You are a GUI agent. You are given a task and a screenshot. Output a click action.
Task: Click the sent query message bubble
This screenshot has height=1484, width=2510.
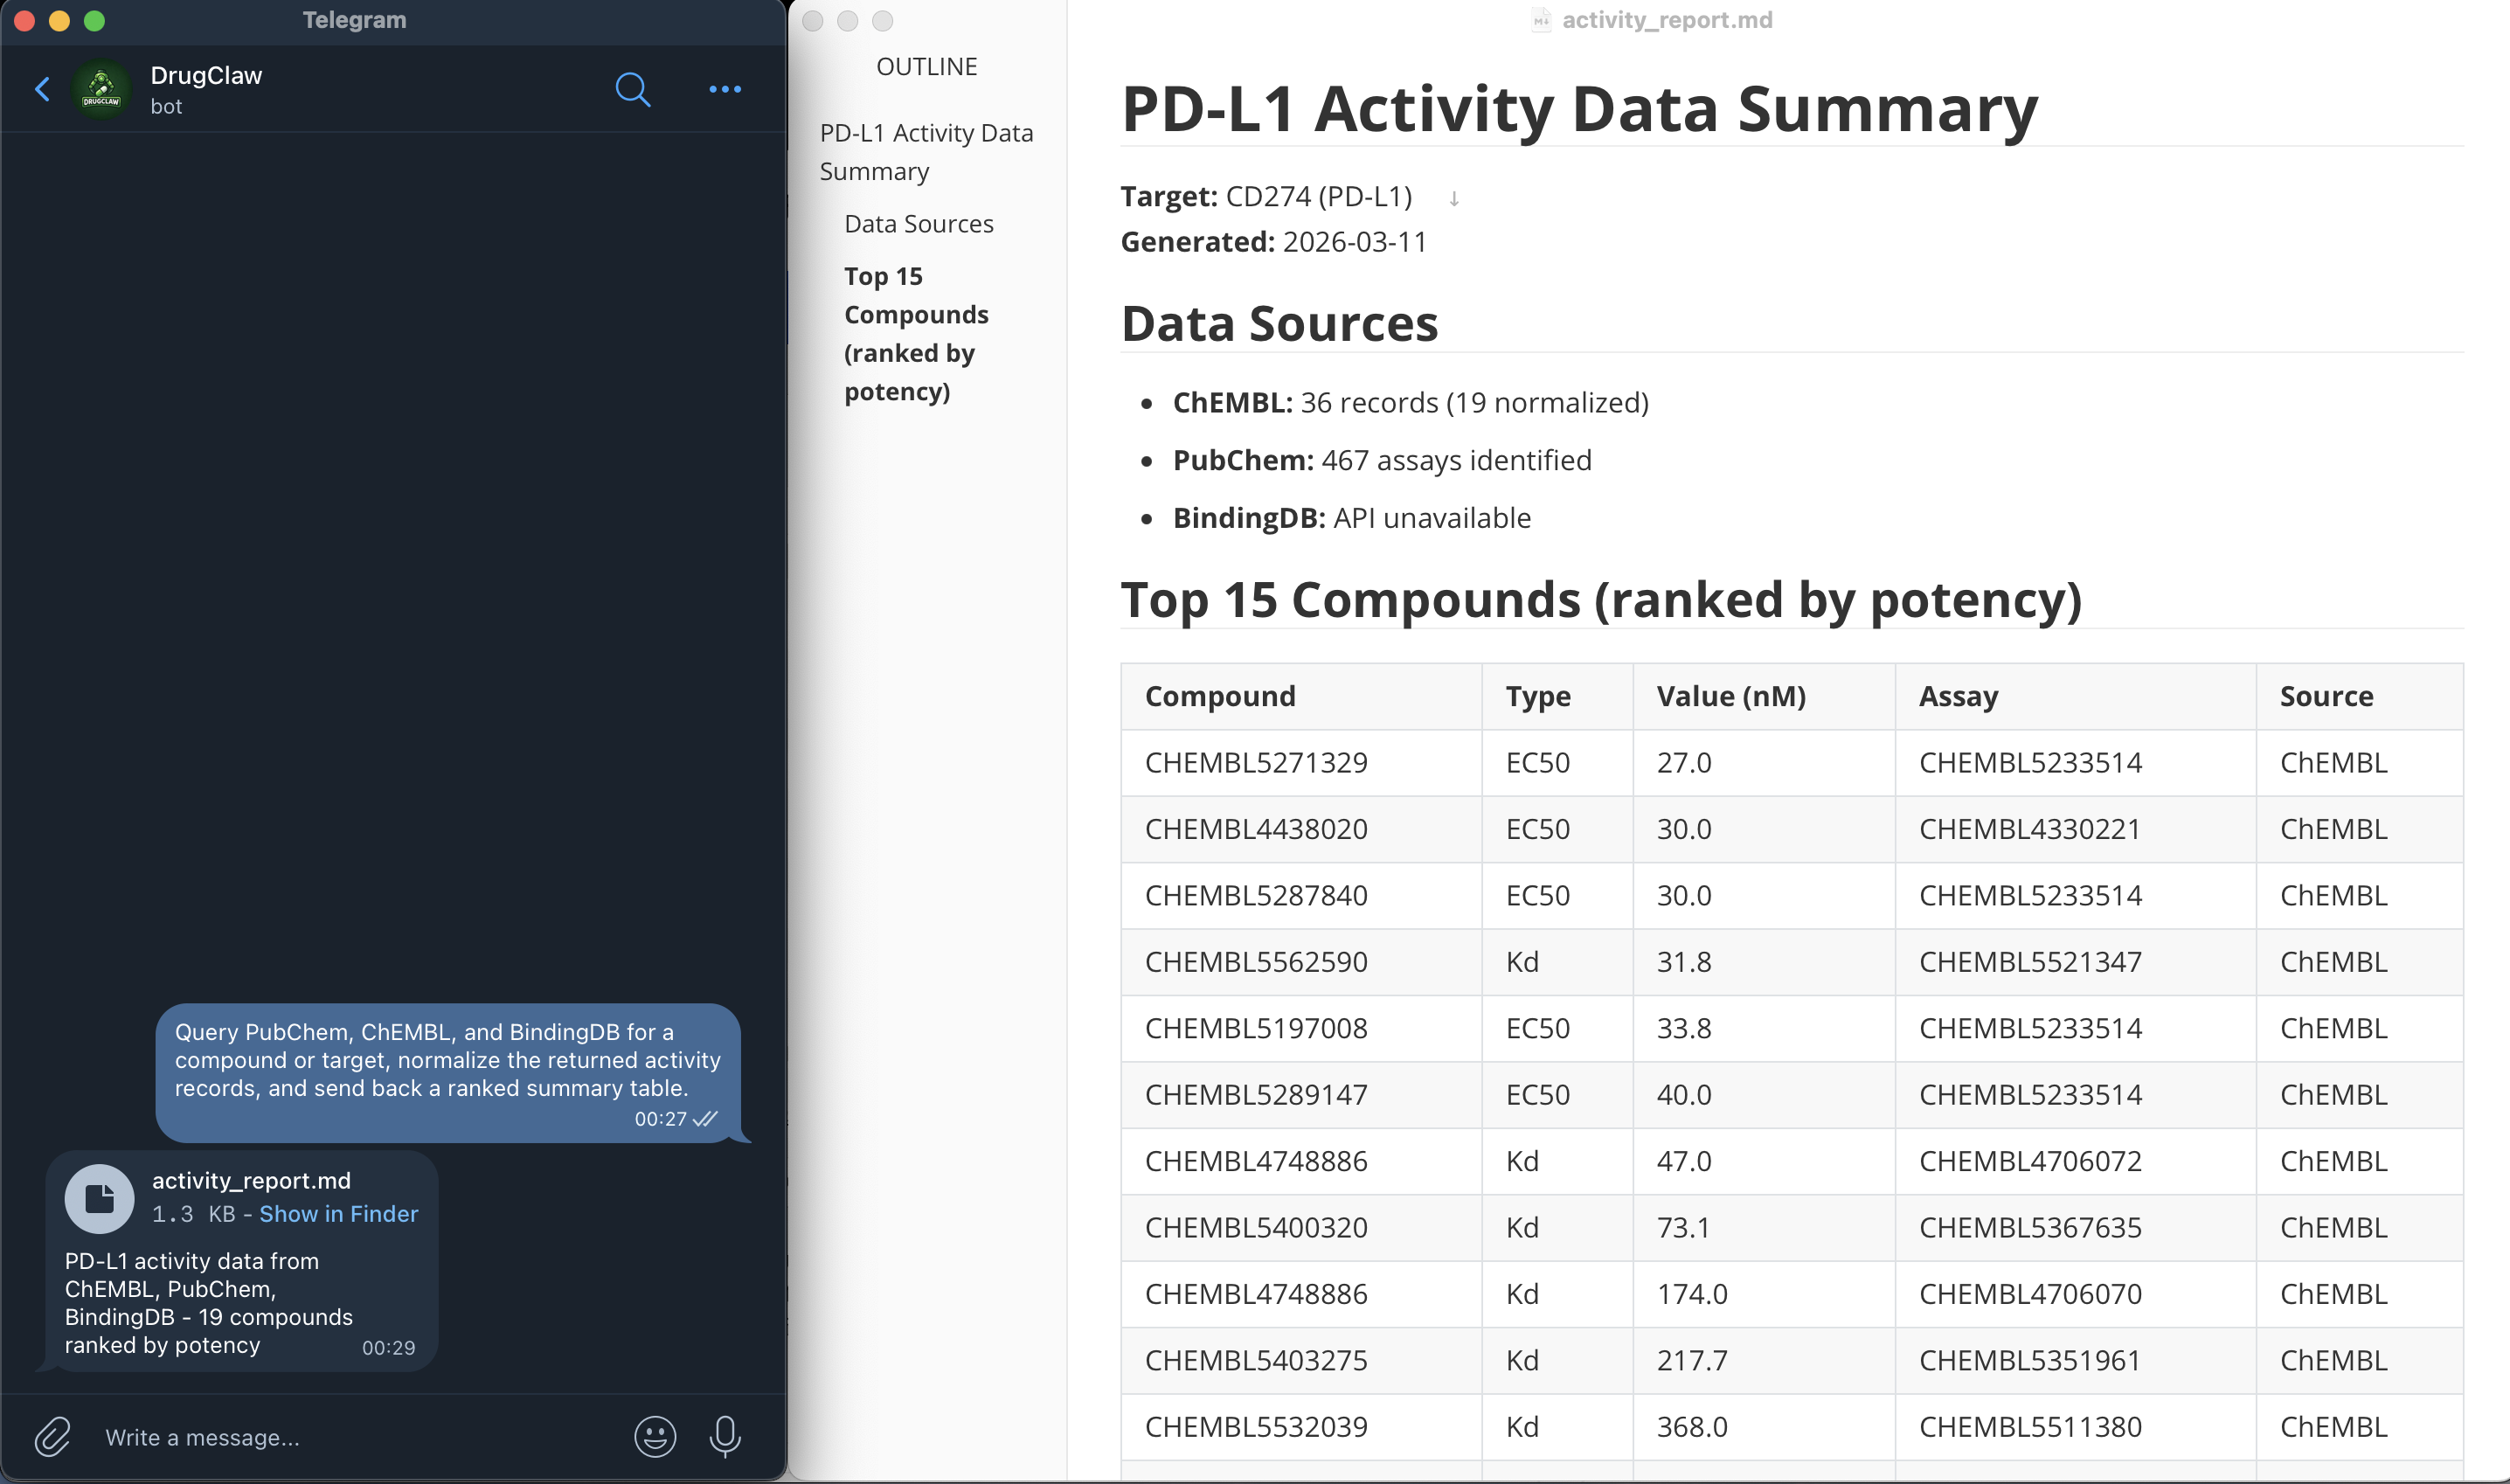[448, 1073]
